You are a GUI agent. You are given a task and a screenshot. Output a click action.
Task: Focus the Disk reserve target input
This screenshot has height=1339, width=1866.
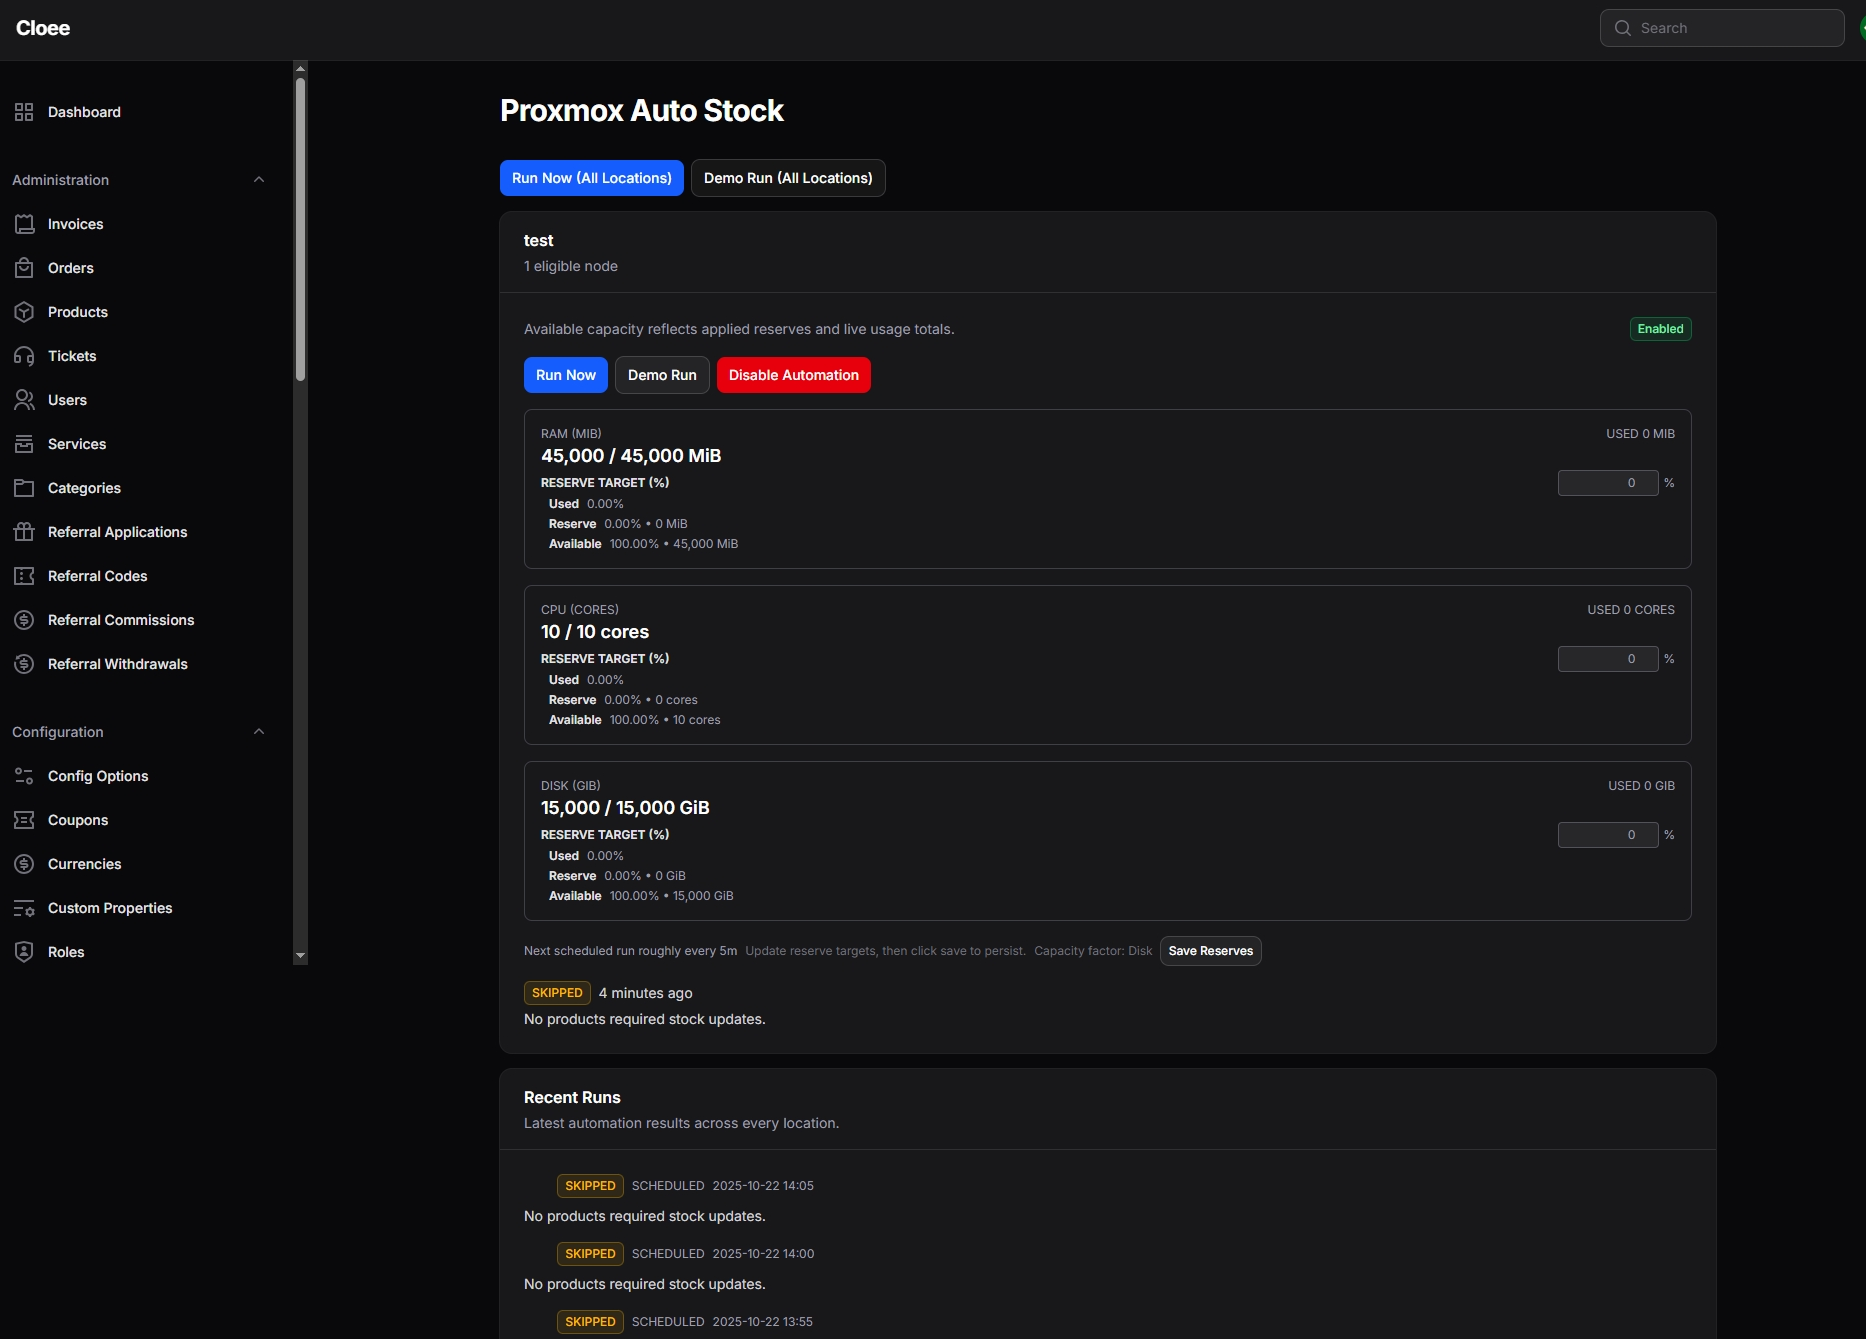pyautogui.click(x=1607, y=835)
